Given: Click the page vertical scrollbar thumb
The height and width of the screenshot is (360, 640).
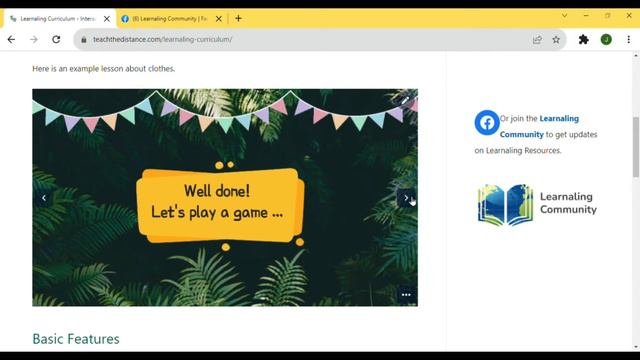Looking at the screenshot, I should click(636, 147).
